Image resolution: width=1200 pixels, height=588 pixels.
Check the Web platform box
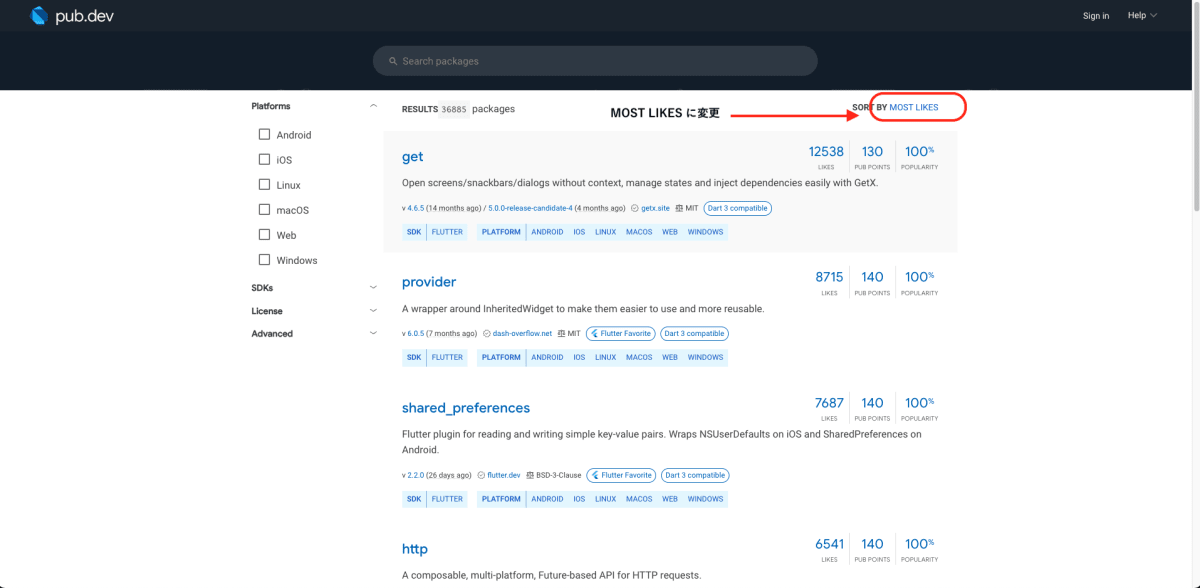[264, 234]
